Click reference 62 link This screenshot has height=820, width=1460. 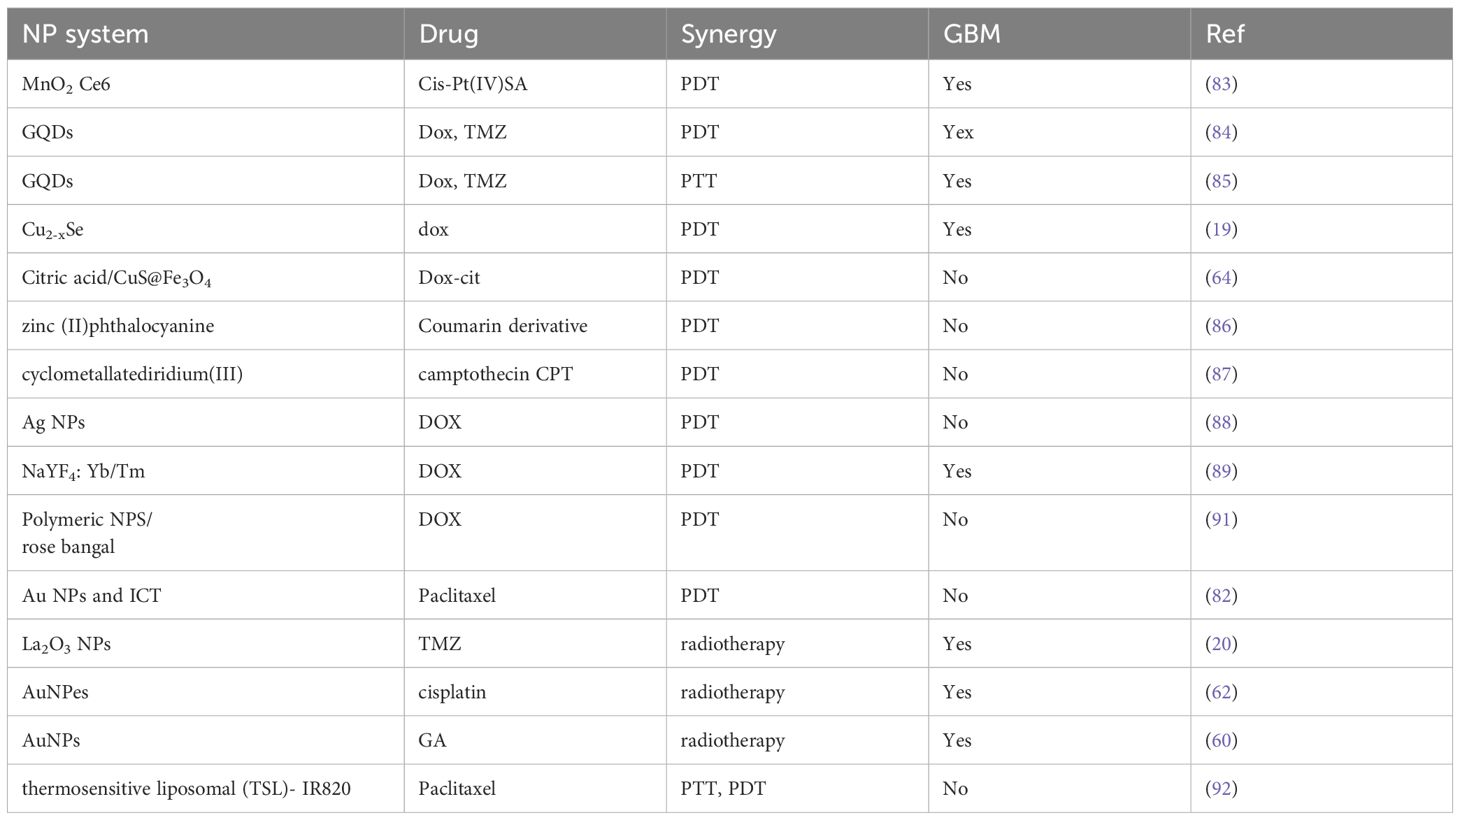coord(1221,692)
